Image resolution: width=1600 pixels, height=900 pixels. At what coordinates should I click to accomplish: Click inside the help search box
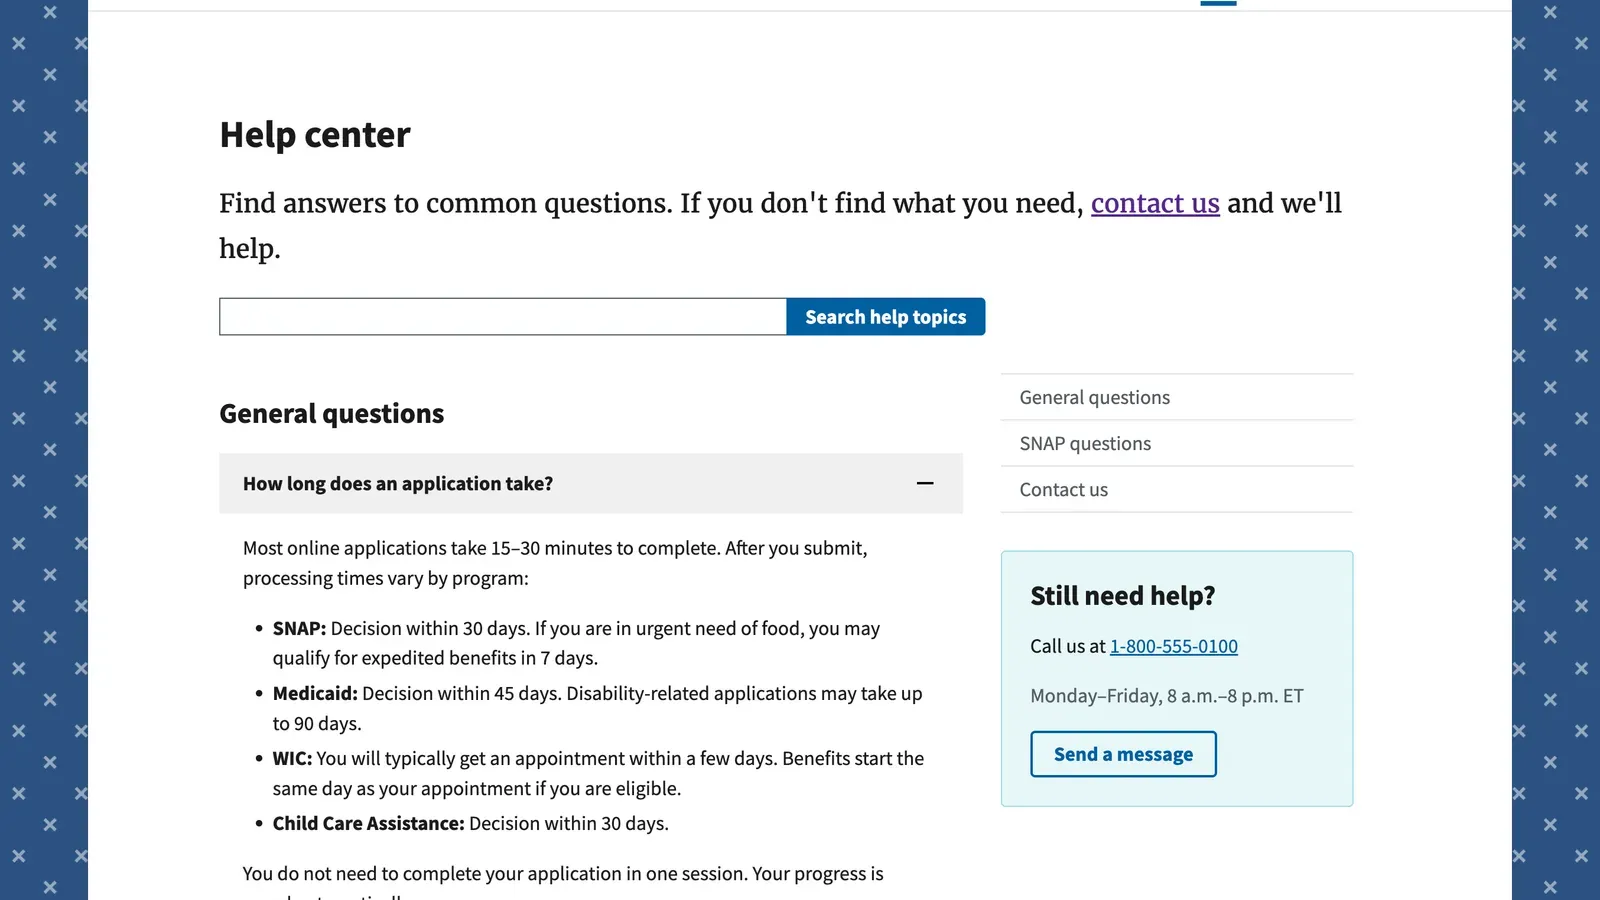502,316
